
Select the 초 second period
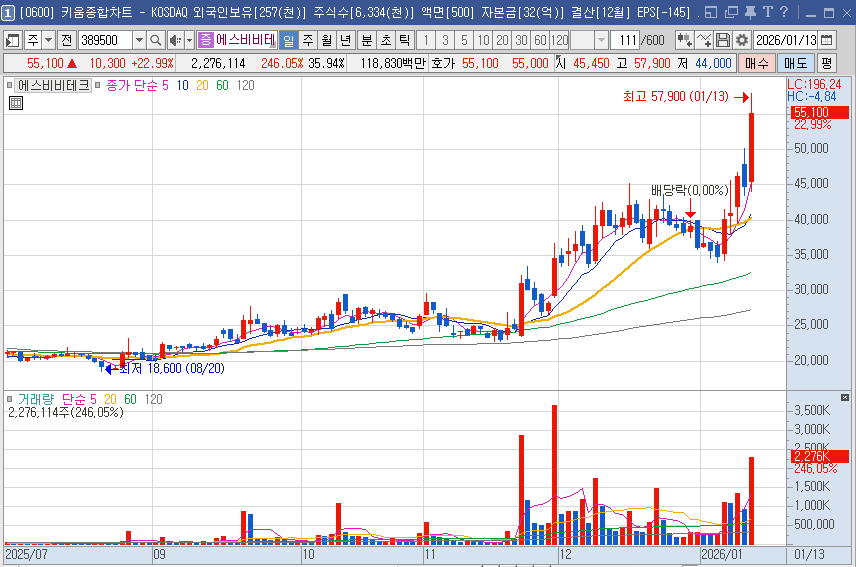click(385, 40)
